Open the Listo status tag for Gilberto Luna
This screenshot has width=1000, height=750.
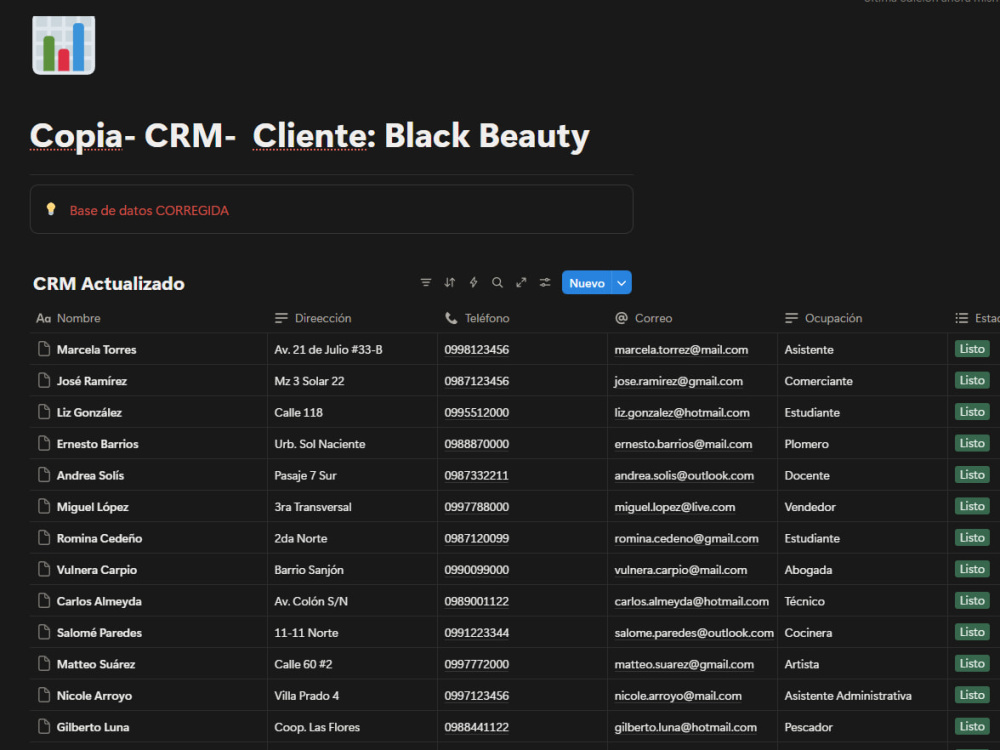tap(972, 726)
